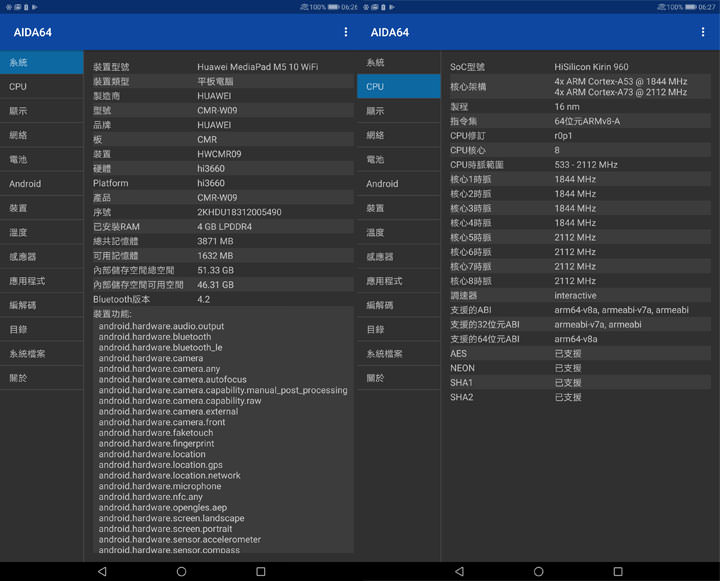Open 溫度 section in right screen sidebar
The image size is (720, 581).
399,232
